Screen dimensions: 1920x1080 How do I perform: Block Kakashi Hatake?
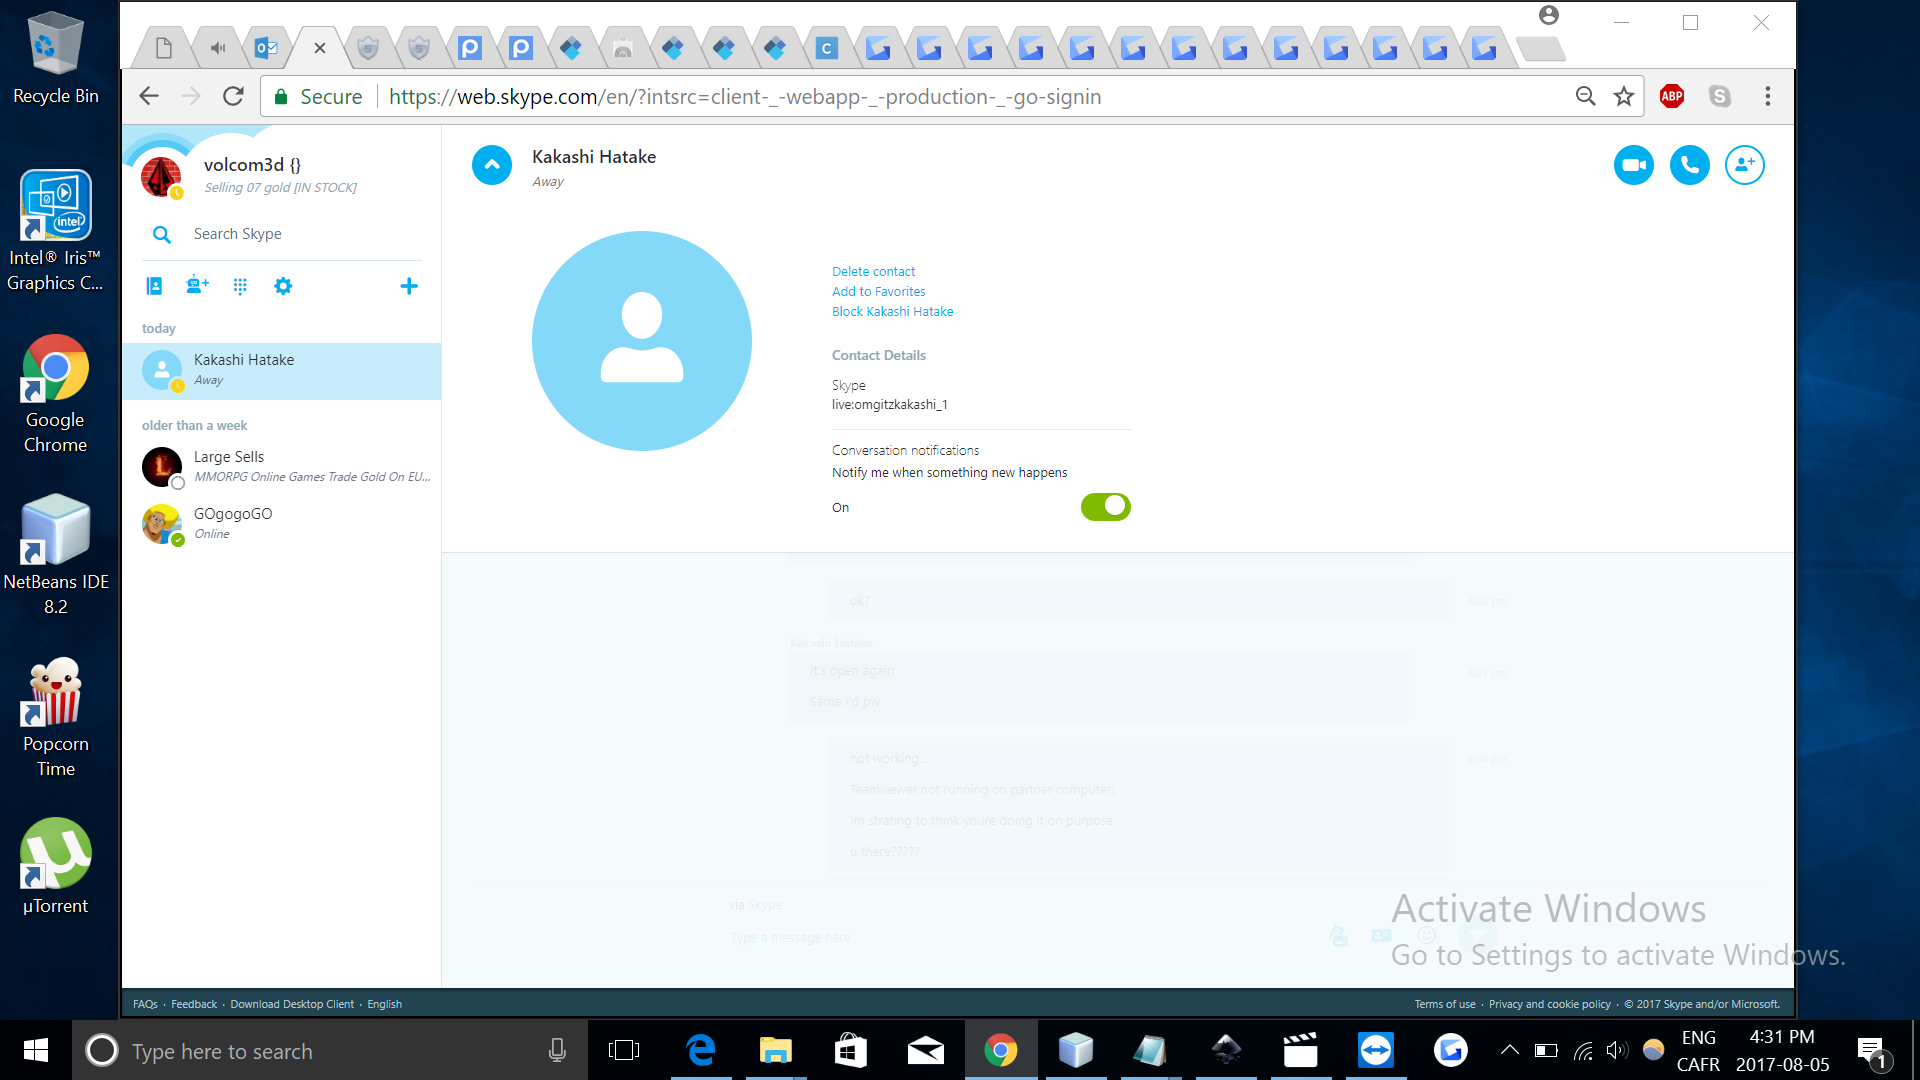tap(892, 311)
